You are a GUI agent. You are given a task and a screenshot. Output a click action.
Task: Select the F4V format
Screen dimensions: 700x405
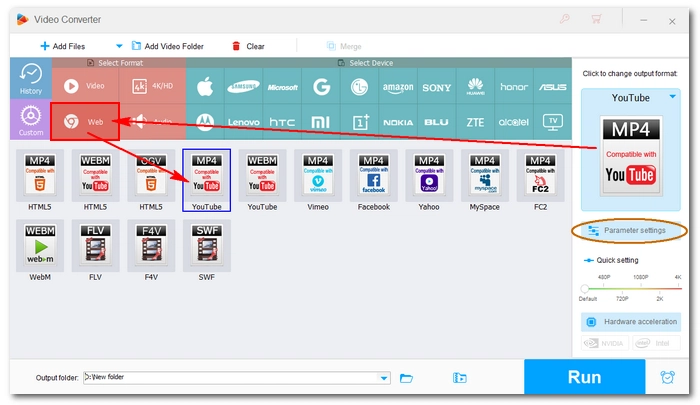point(151,251)
